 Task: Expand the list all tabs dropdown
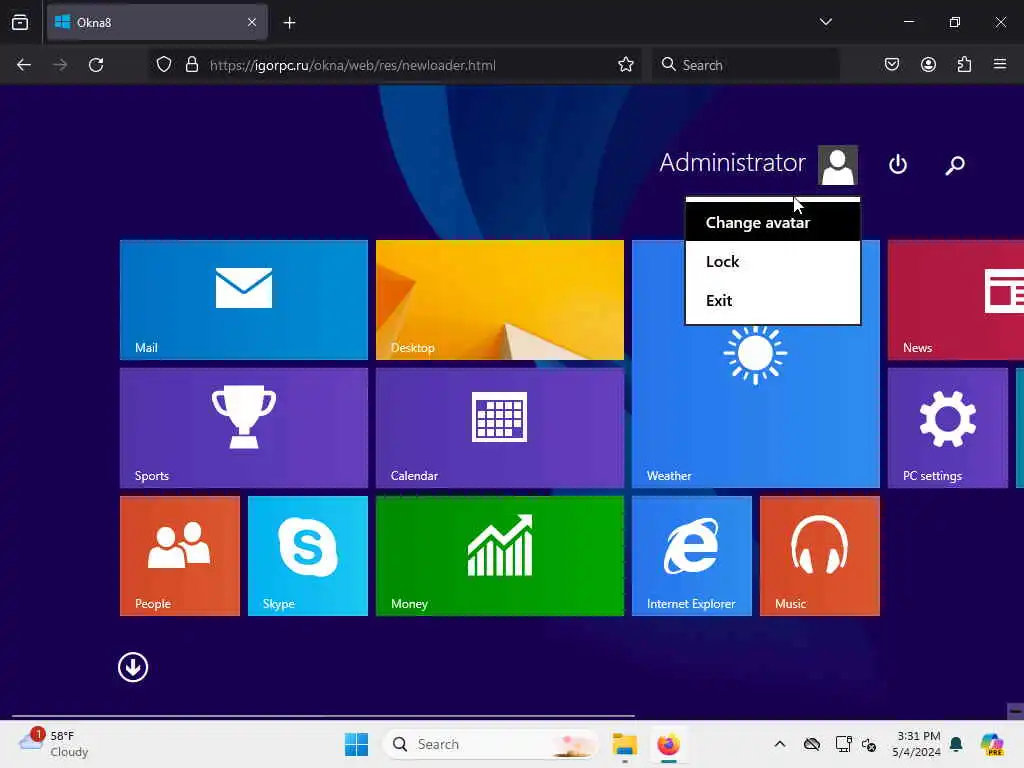pos(825,22)
